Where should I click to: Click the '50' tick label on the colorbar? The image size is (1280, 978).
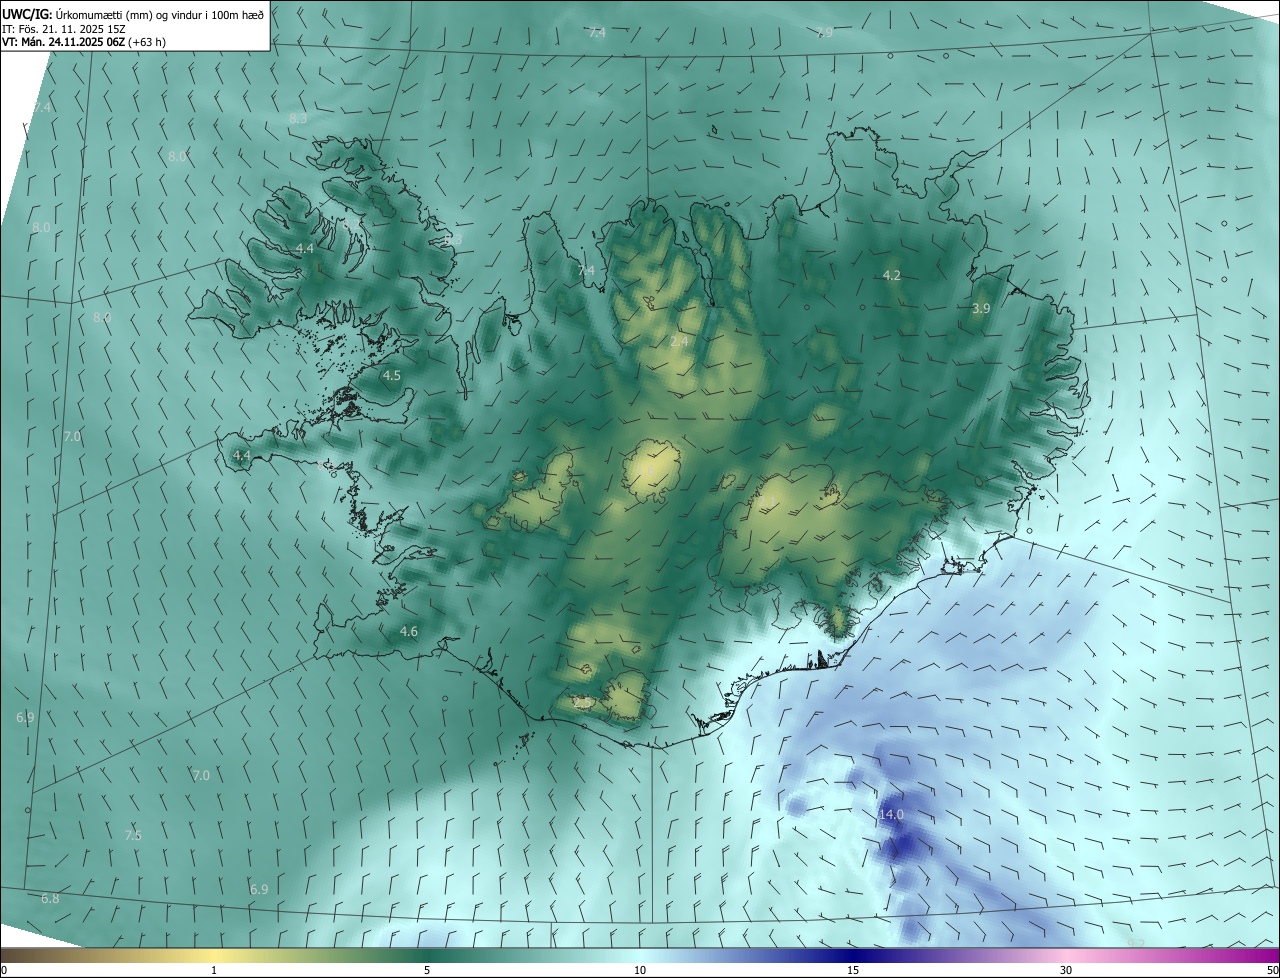1272,970
